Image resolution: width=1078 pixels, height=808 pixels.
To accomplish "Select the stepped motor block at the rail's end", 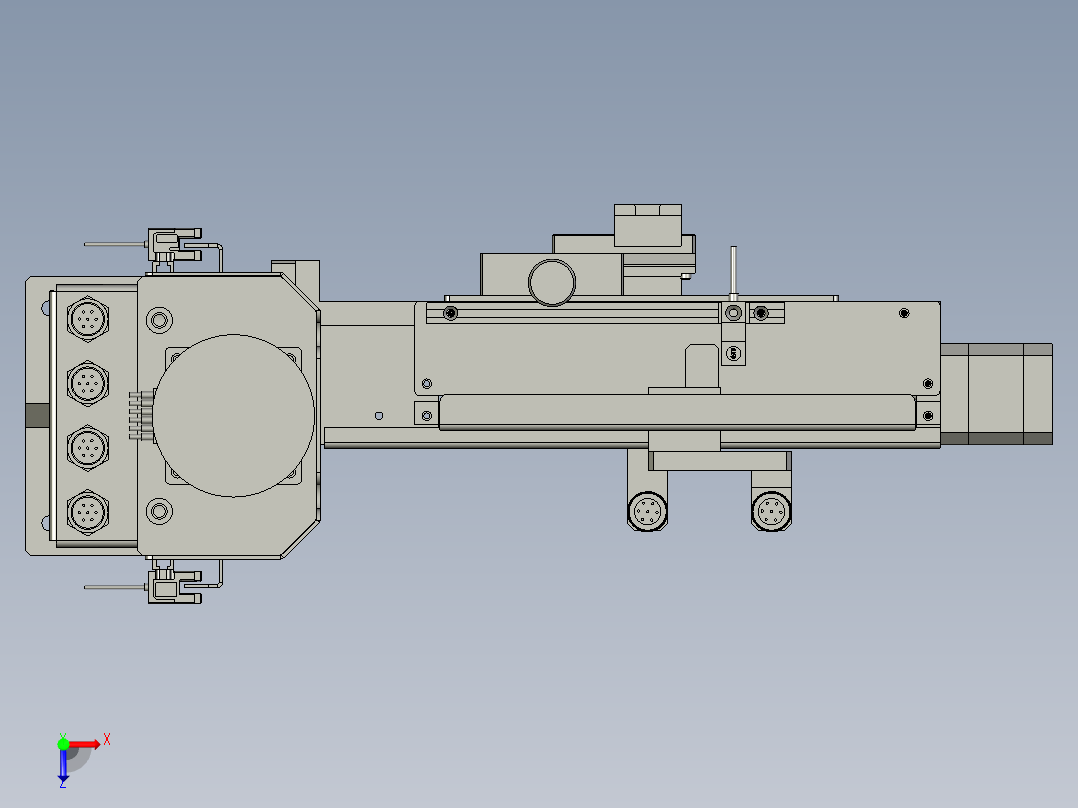I will click(x=996, y=394).
